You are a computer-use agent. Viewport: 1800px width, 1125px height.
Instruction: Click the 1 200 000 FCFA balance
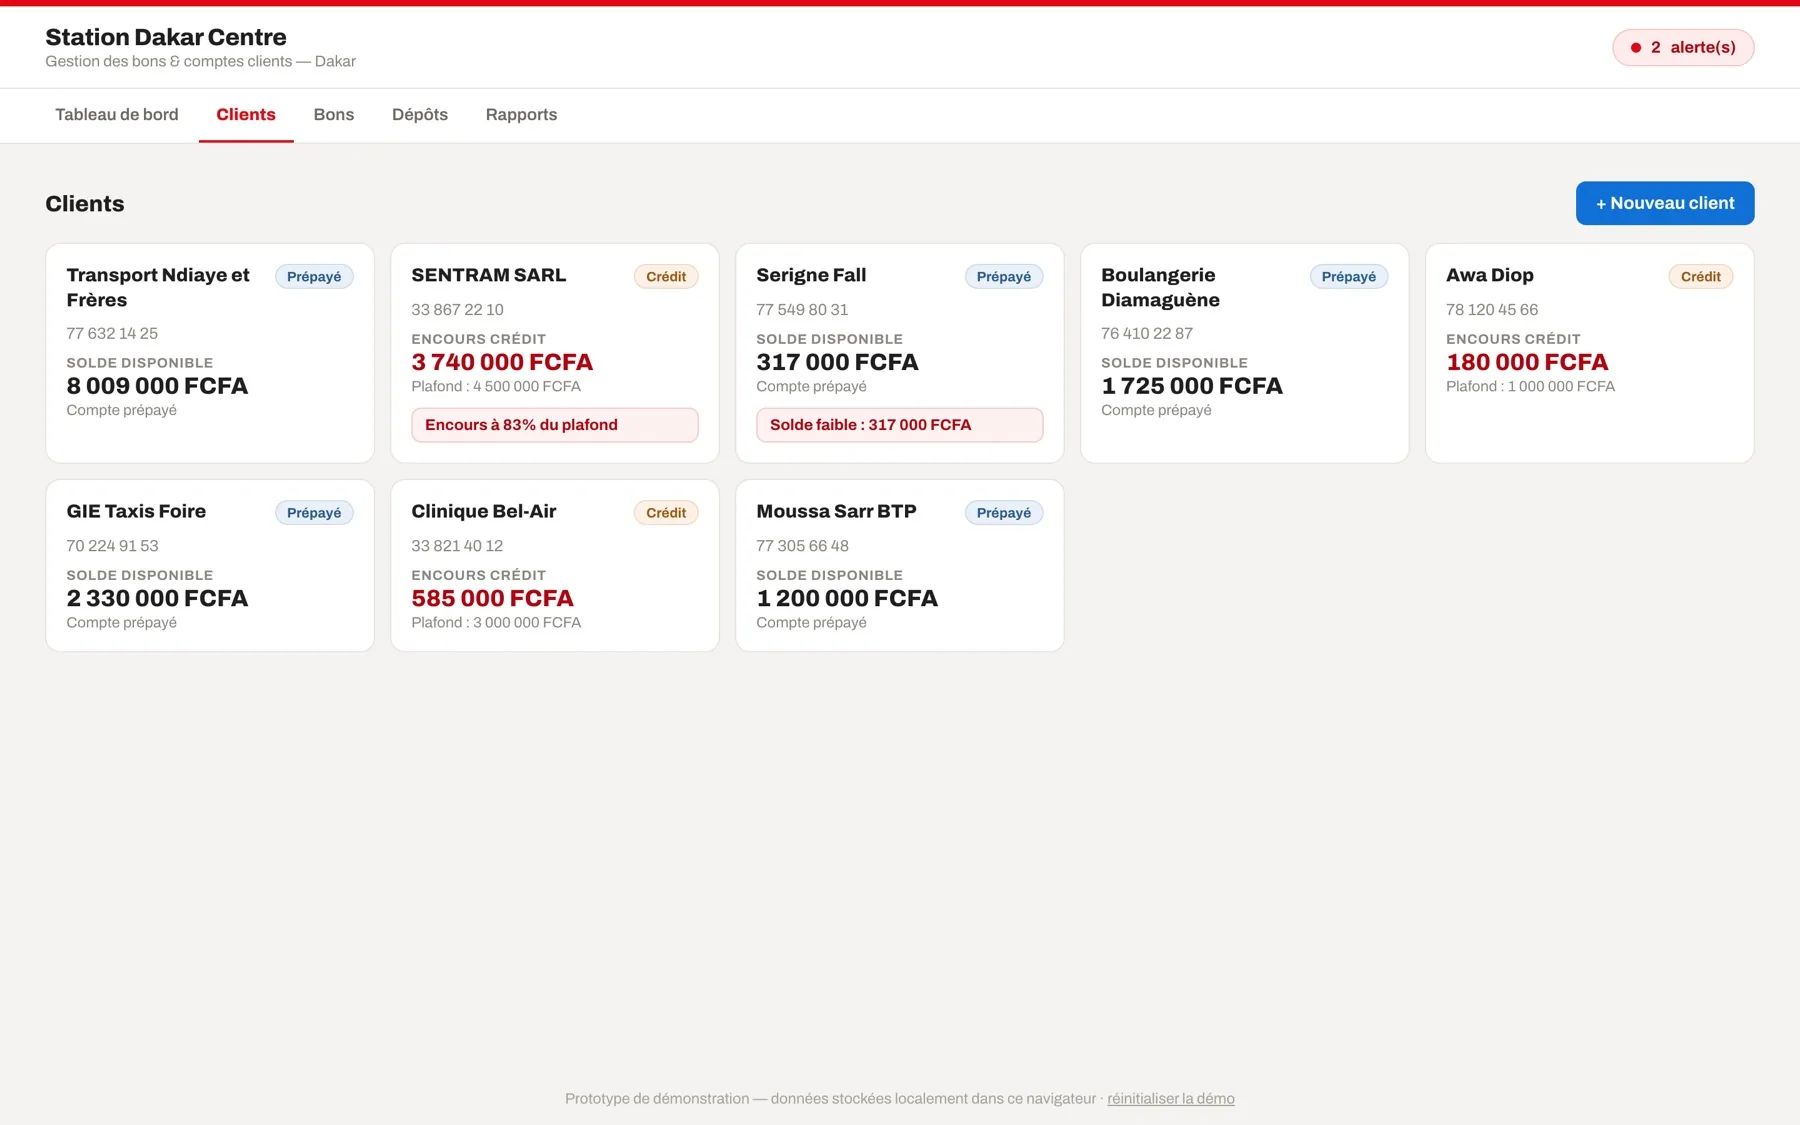pos(847,598)
